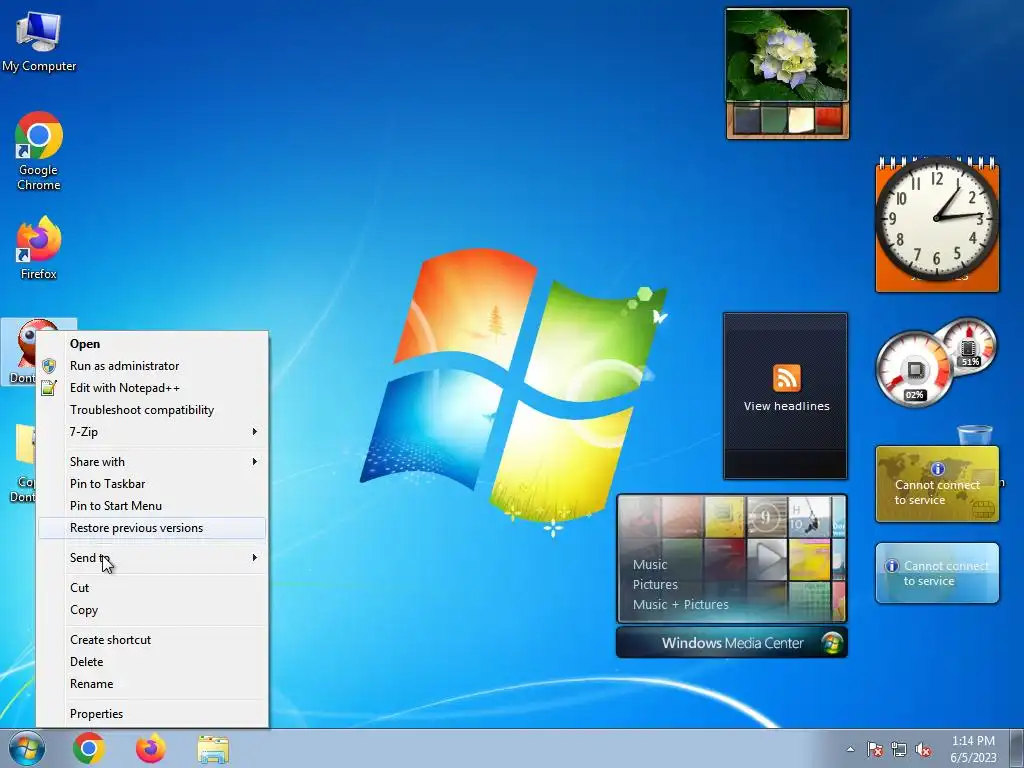1024x768 pixels.
Task: Choose Run as administrator
Action: tap(152, 366)
